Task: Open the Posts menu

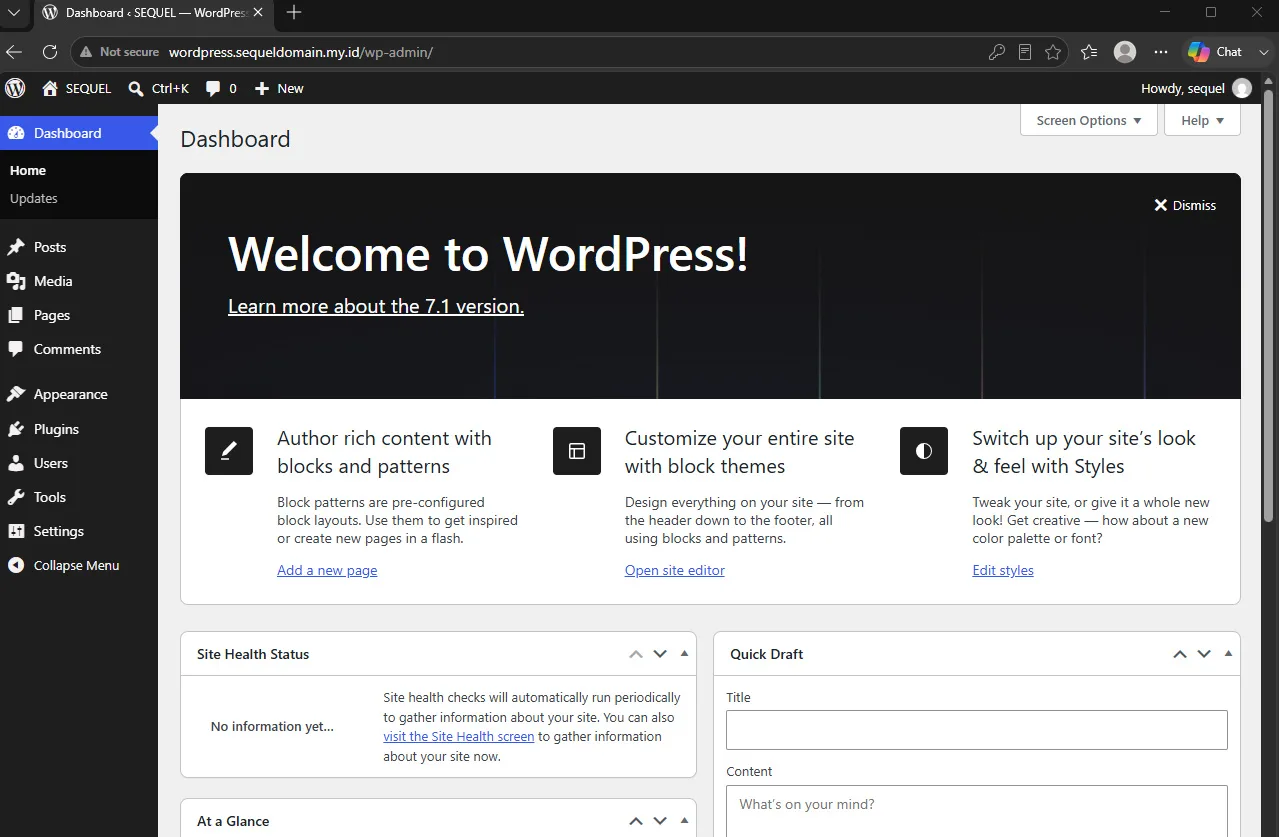Action: click(79, 247)
